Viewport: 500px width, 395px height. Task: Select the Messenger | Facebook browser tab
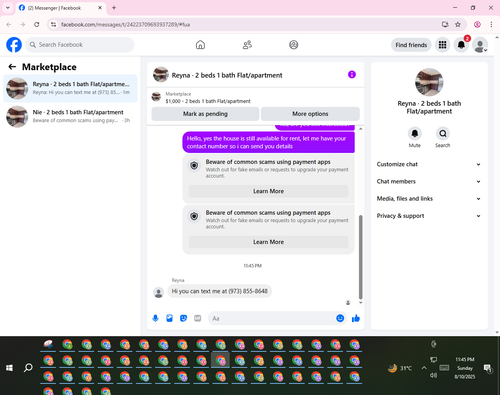[60, 8]
